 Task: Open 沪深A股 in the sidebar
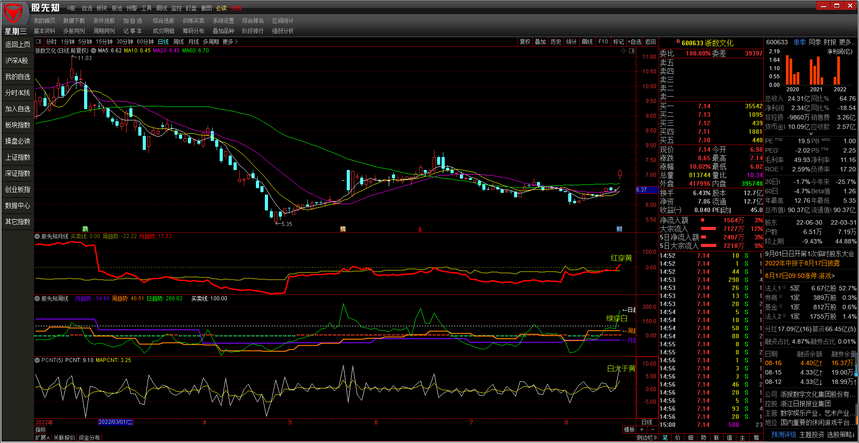(18, 60)
